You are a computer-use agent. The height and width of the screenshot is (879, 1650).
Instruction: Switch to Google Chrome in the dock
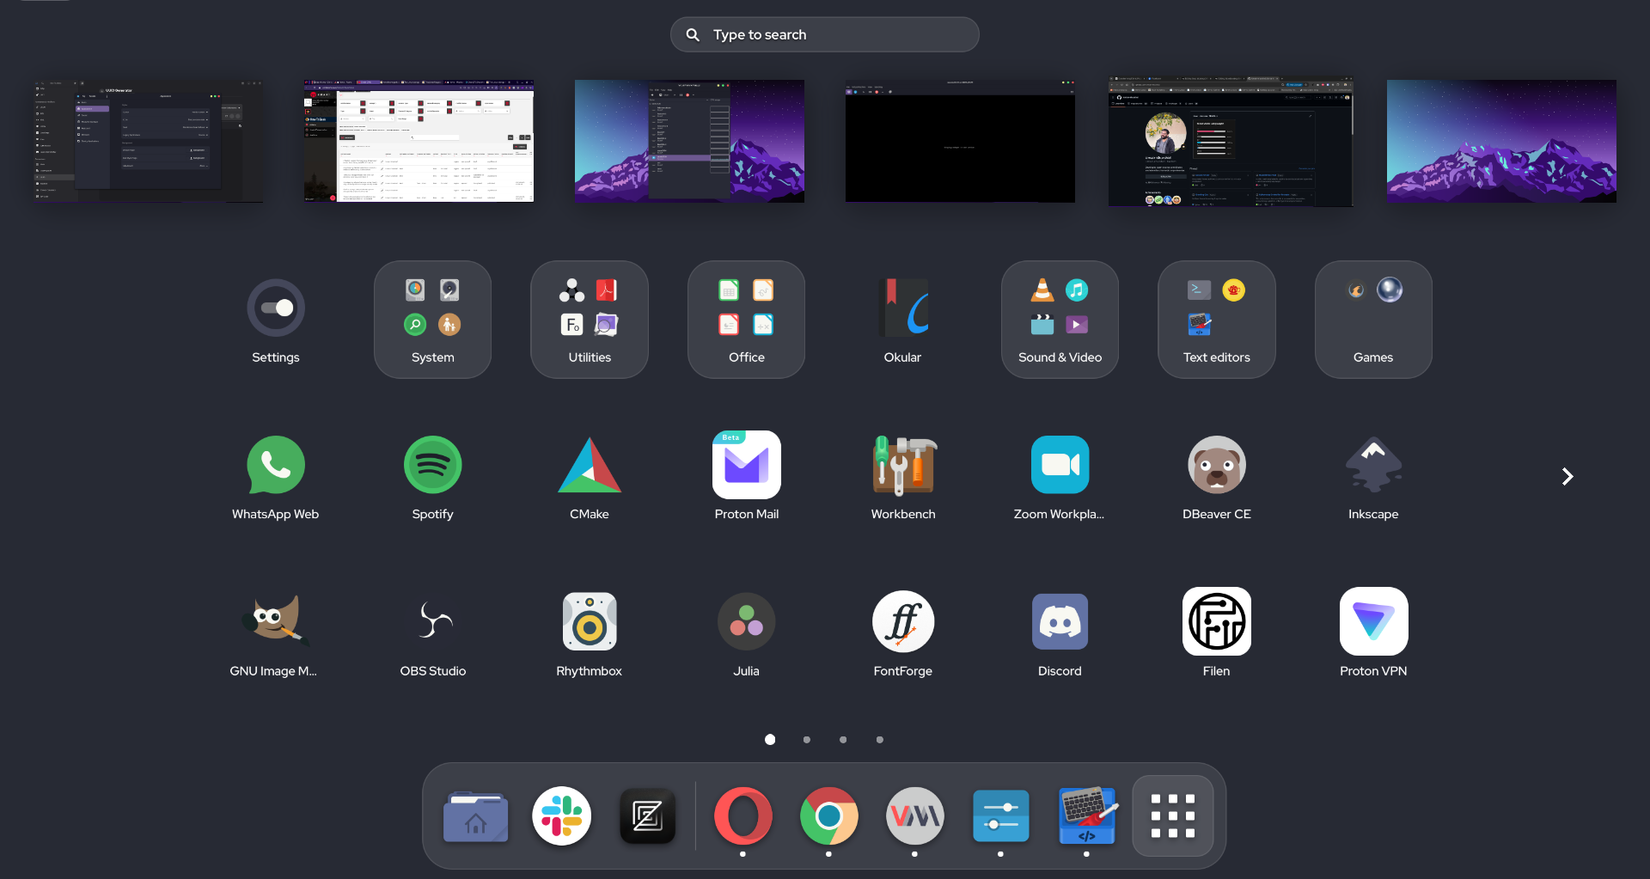(x=829, y=816)
